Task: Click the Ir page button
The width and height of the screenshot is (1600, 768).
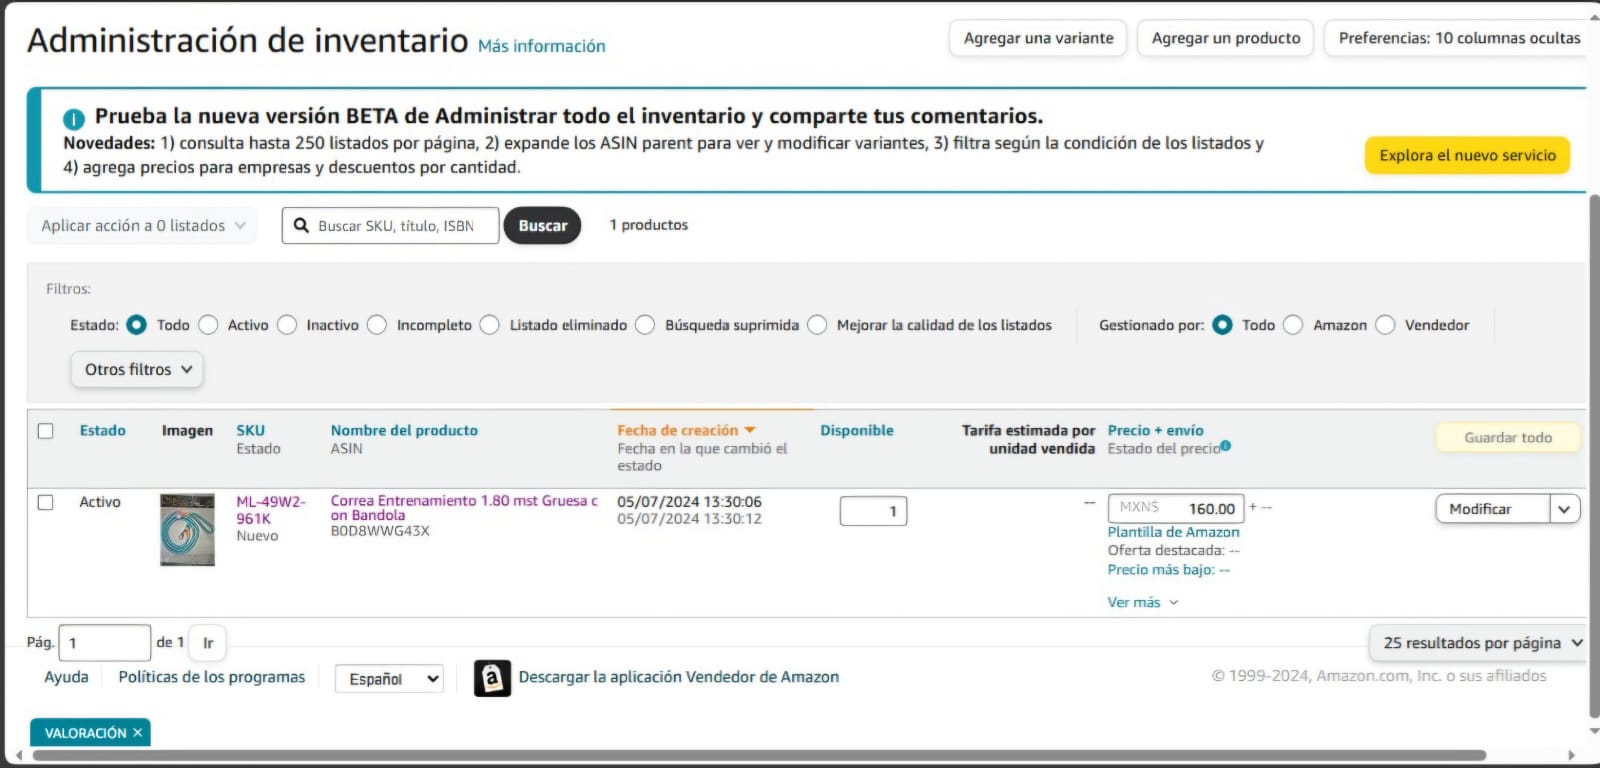Action: coord(208,643)
